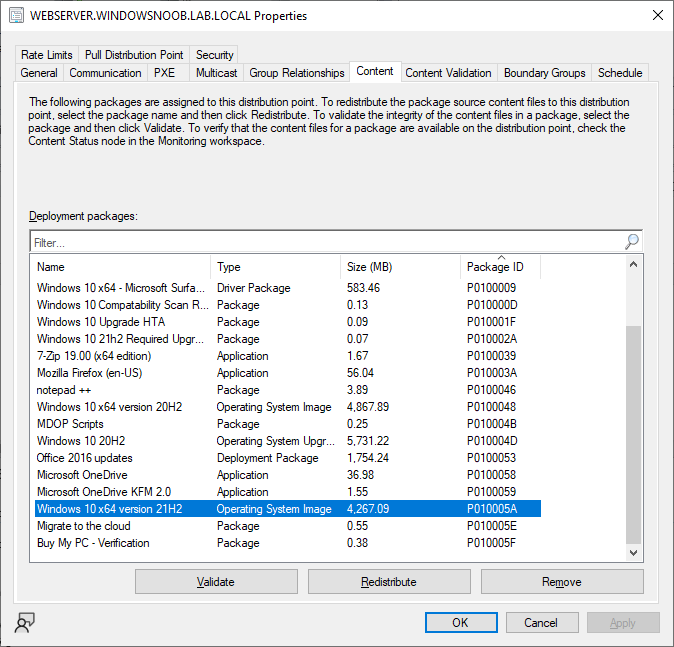Select Buy My PC - Verification row
The height and width of the screenshot is (647, 674).
click(x=288, y=543)
